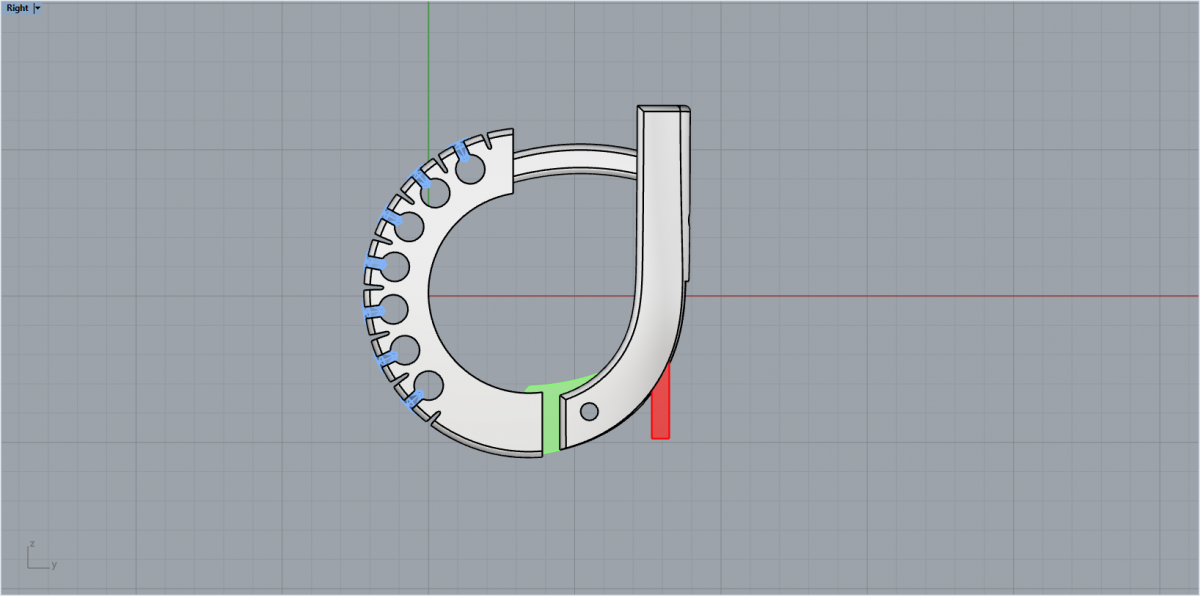Open the viewport menu dropdown arrow
The image size is (1200, 596).
pyautogui.click(x=38, y=8)
